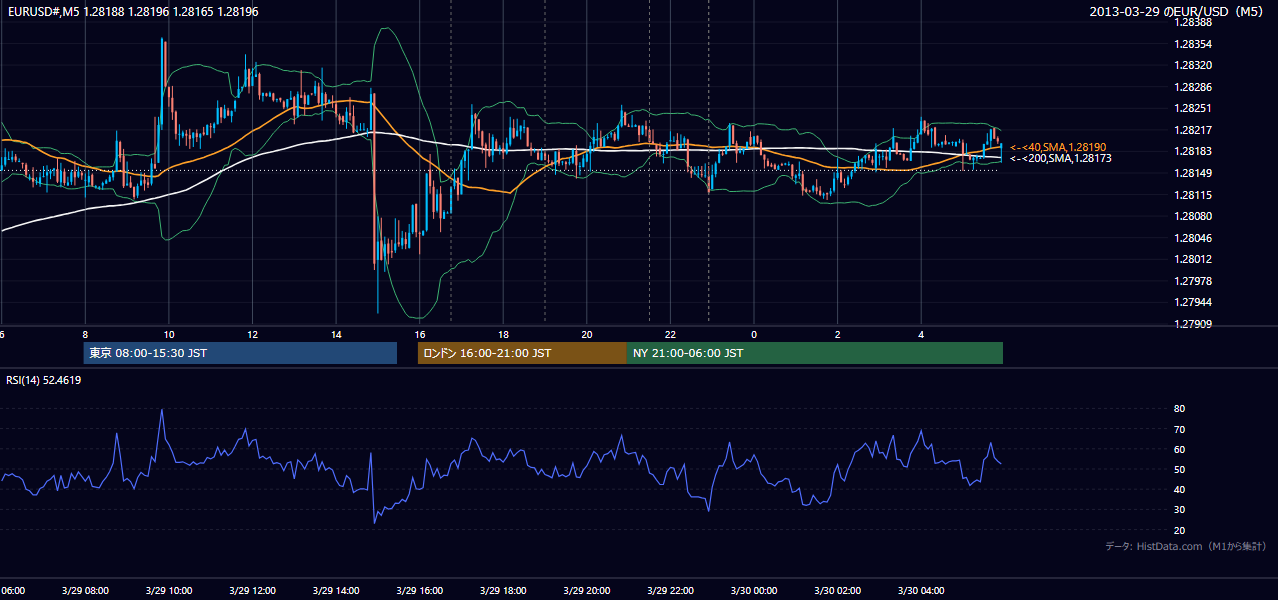The image size is (1278, 600).
Task: Click price axis value 1.28149
Action: coord(1193,173)
